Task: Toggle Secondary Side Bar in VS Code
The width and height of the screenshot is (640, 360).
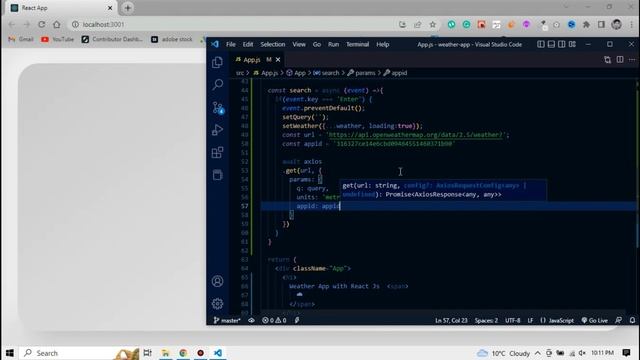Action: pyautogui.click(x=562, y=44)
